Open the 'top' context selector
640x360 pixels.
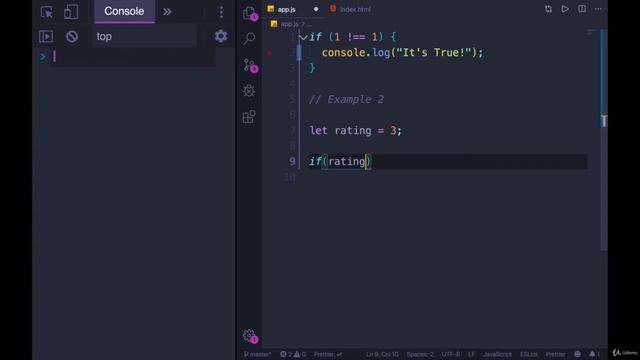coord(144,36)
